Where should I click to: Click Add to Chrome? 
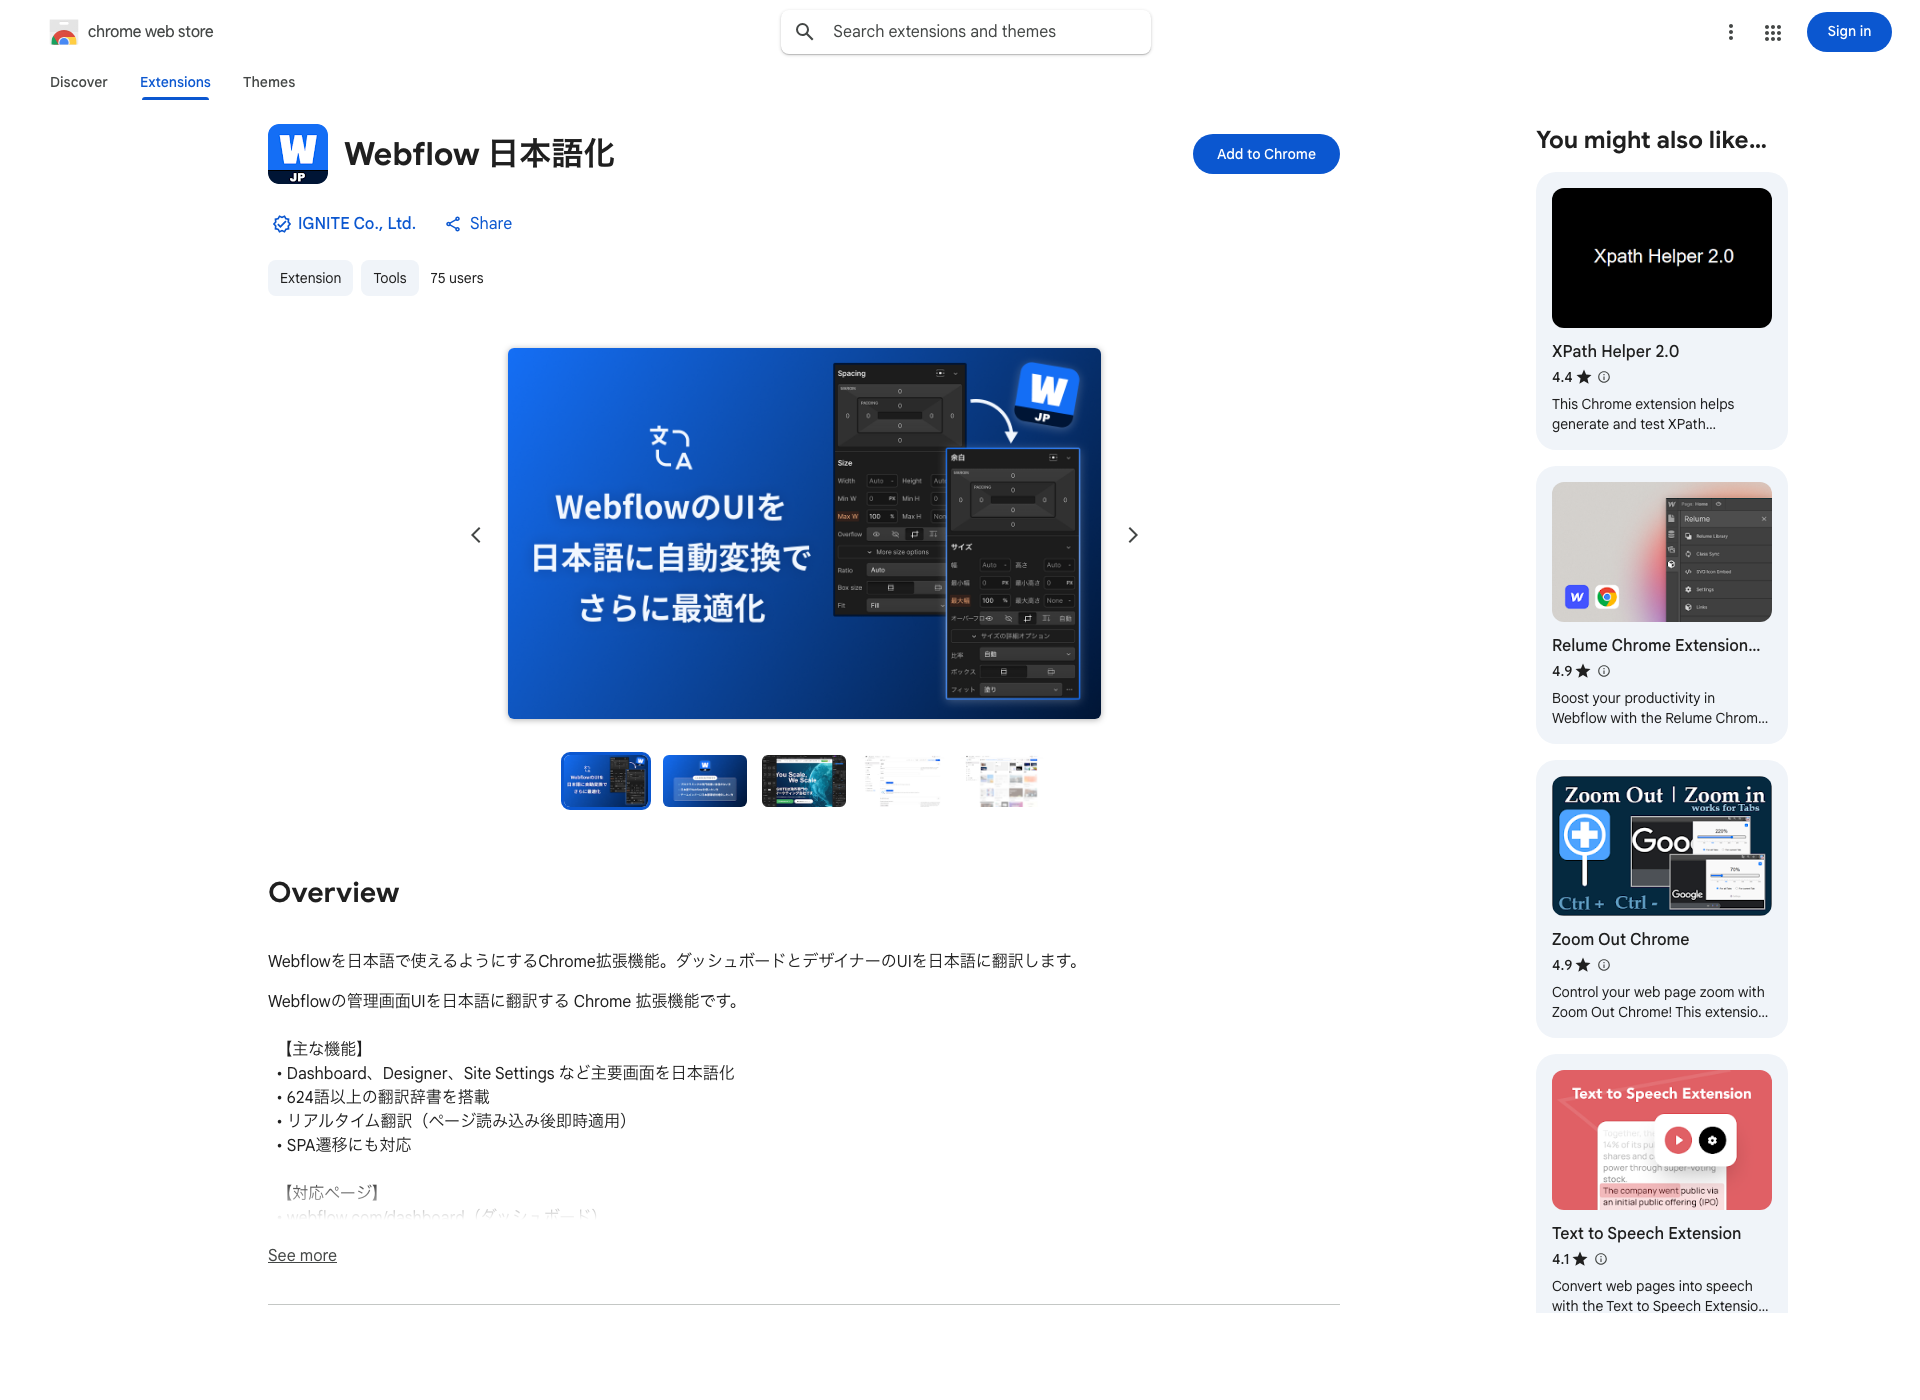pos(1266,154)
